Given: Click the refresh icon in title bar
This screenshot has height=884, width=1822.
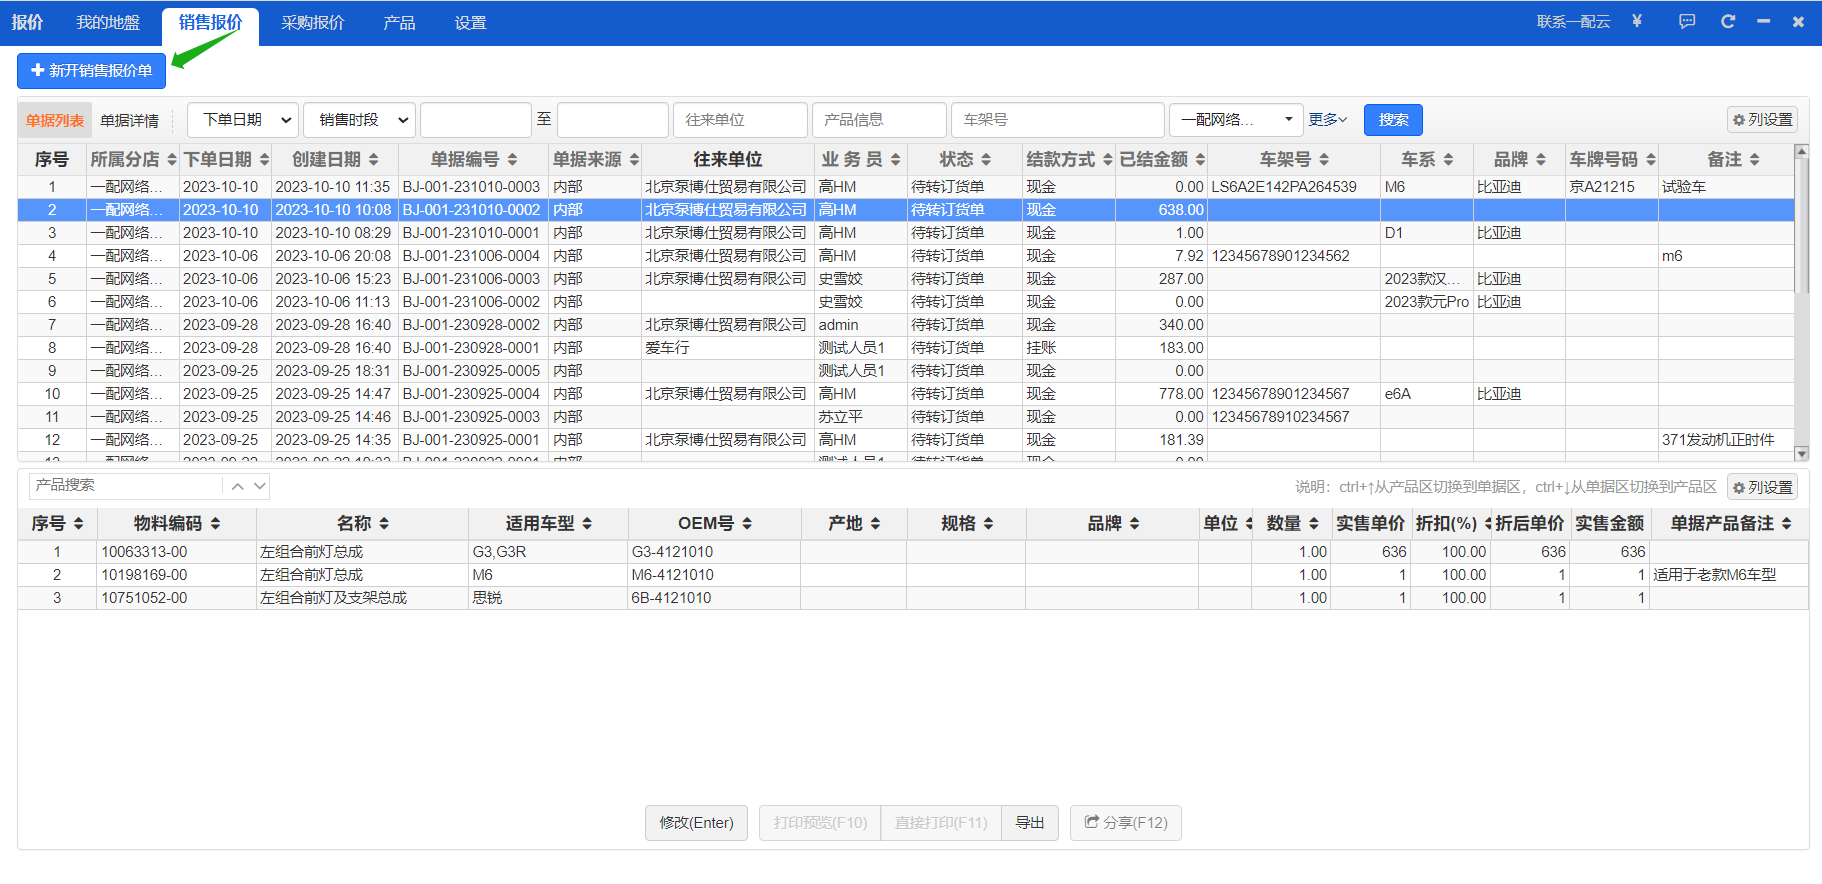Looking at the screenshot, I should tap(1727, 21).
